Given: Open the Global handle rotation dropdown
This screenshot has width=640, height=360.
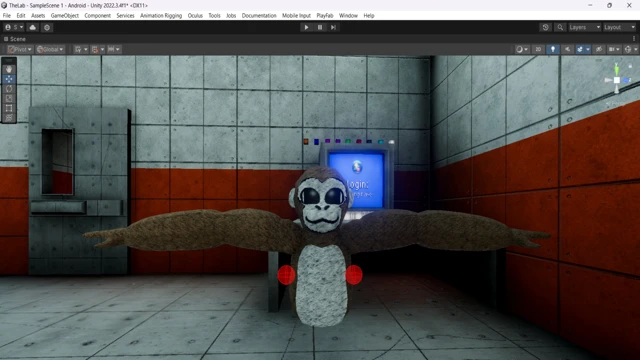Looking at the screenshot, I should (50, 49).
